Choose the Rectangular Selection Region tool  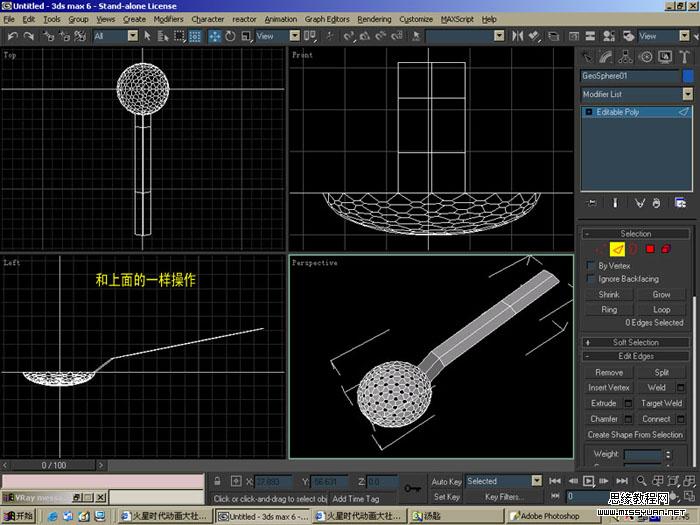pyautogui.click(x=179, y=36)
